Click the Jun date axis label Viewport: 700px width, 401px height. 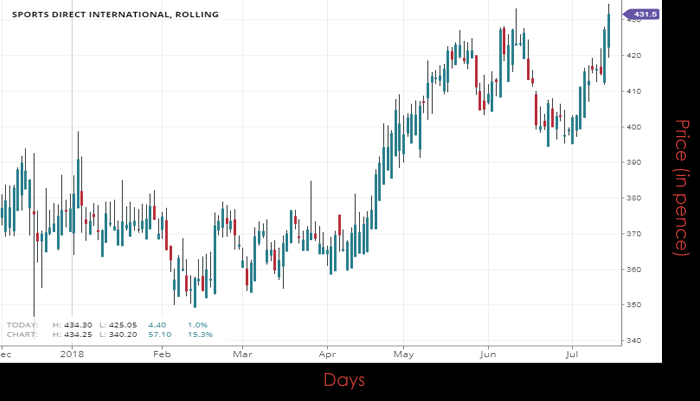pyautogui.click(x=487, y=353)
